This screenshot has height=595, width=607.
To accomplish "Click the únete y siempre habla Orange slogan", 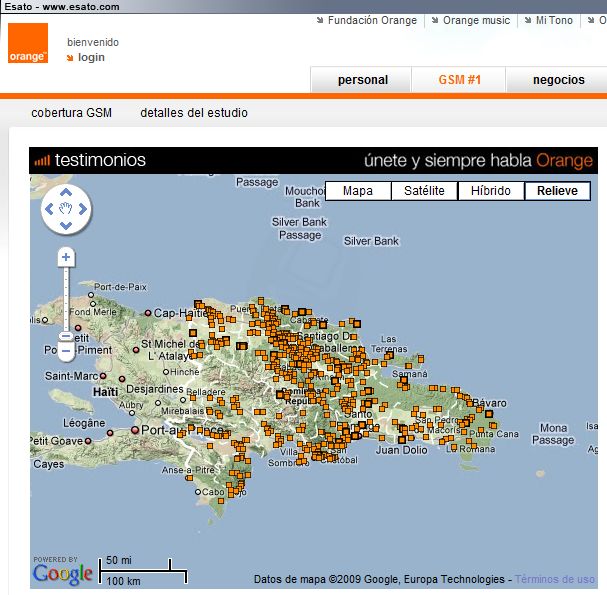I will click(478, 161).
